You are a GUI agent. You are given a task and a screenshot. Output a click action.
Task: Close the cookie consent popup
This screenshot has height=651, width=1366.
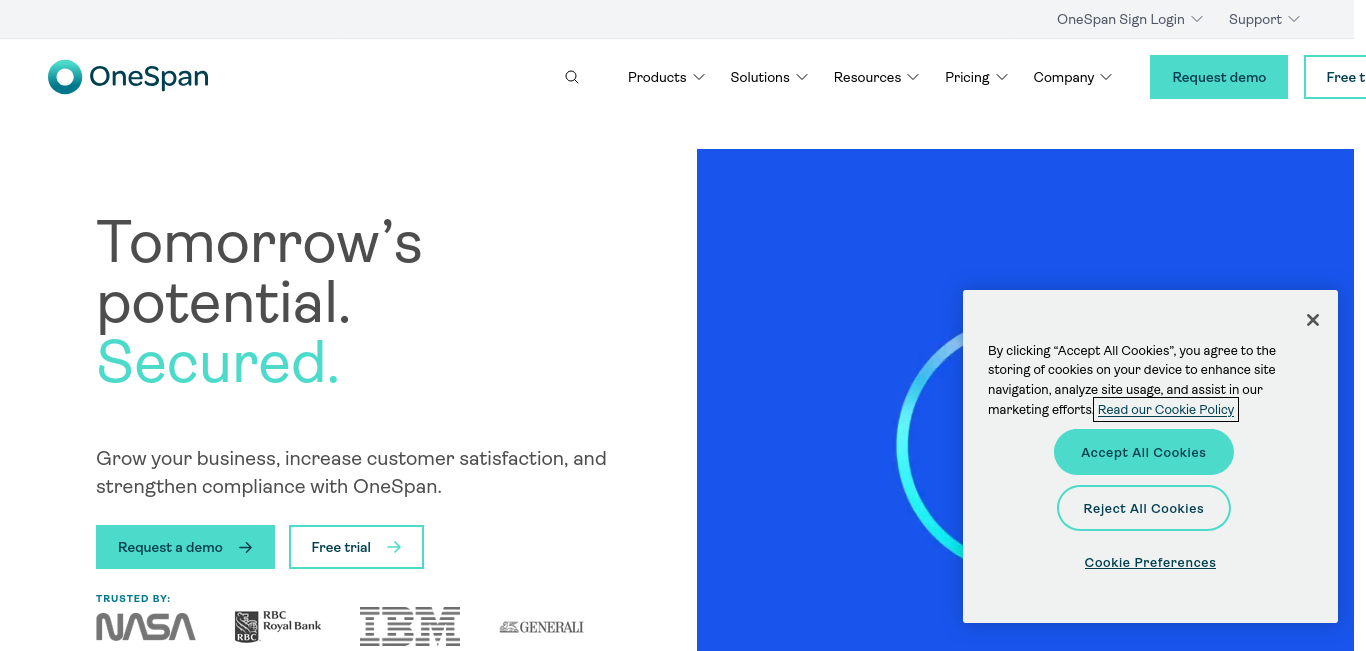coord(1313,320)
